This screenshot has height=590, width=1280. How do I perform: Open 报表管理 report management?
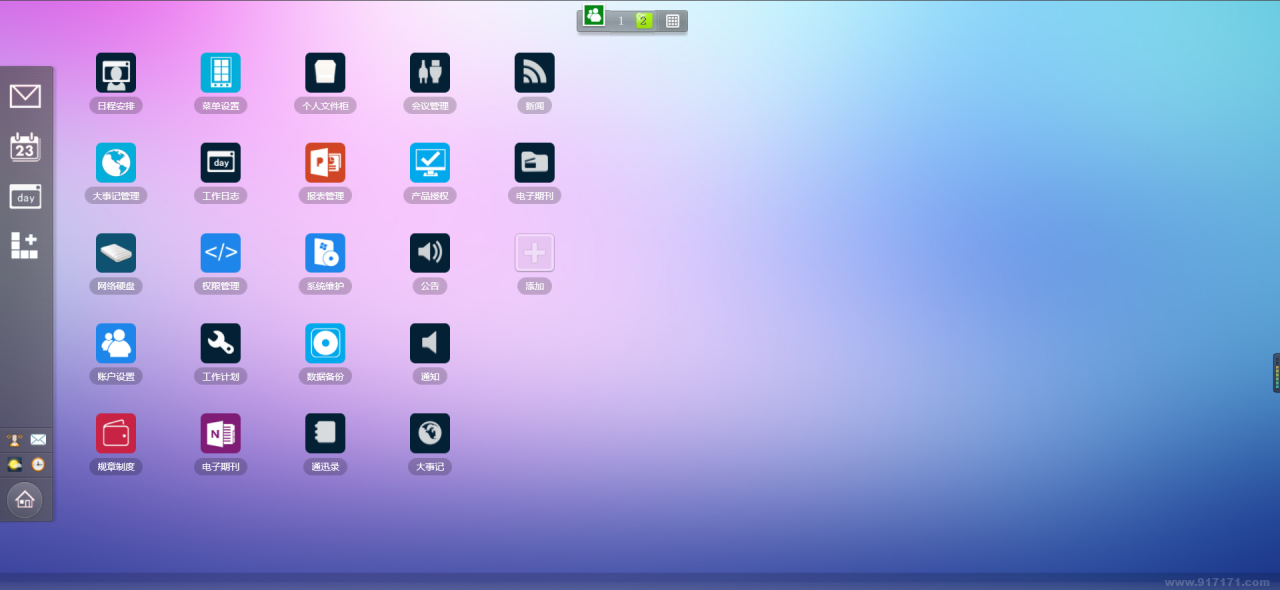point(325,163)
